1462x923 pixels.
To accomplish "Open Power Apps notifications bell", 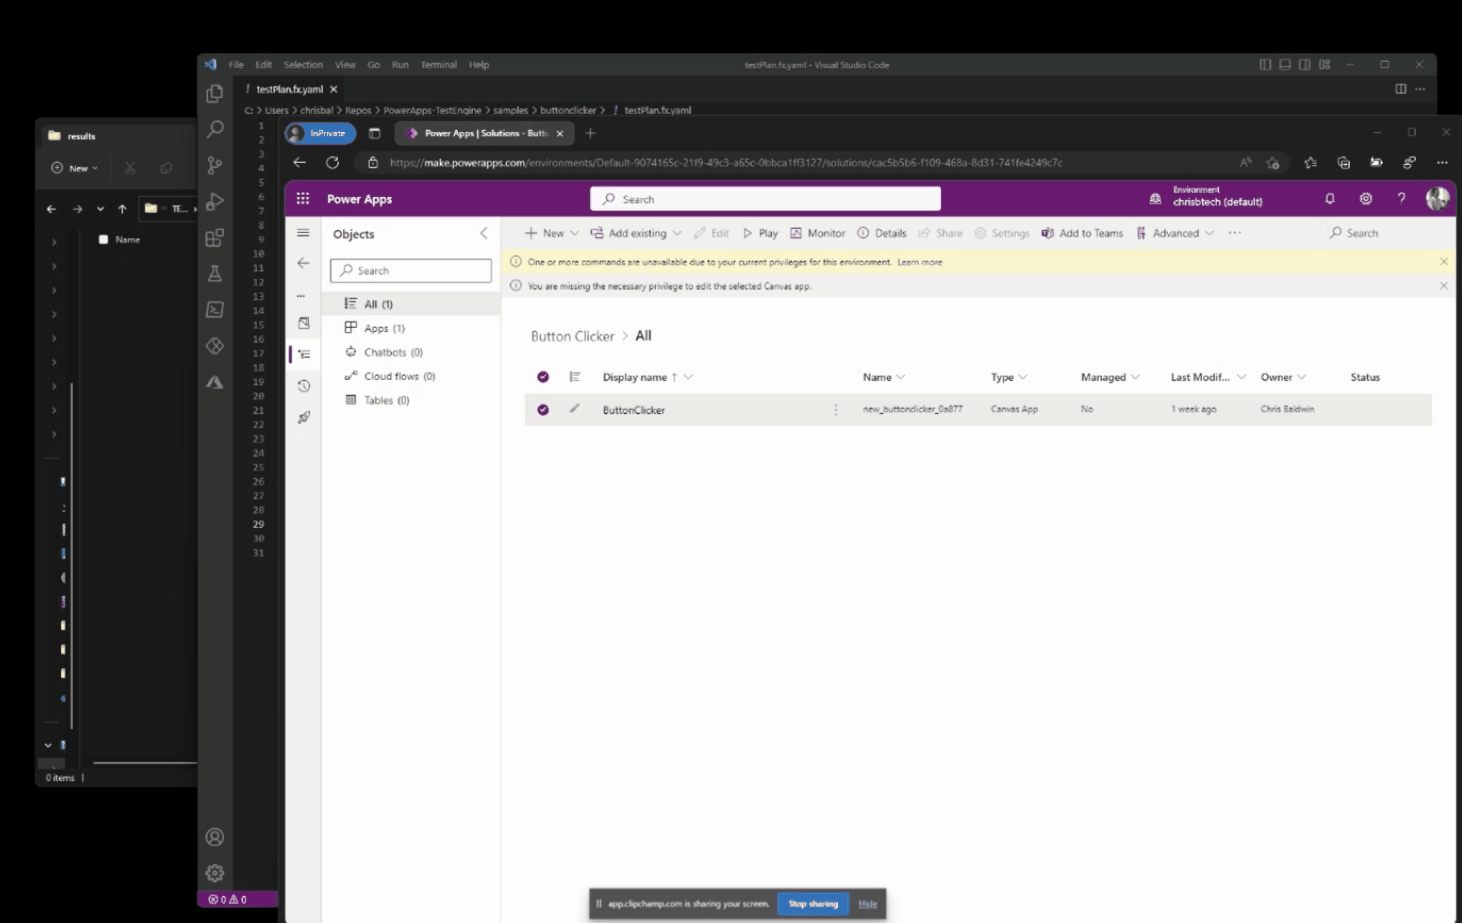I will 1330,199.
